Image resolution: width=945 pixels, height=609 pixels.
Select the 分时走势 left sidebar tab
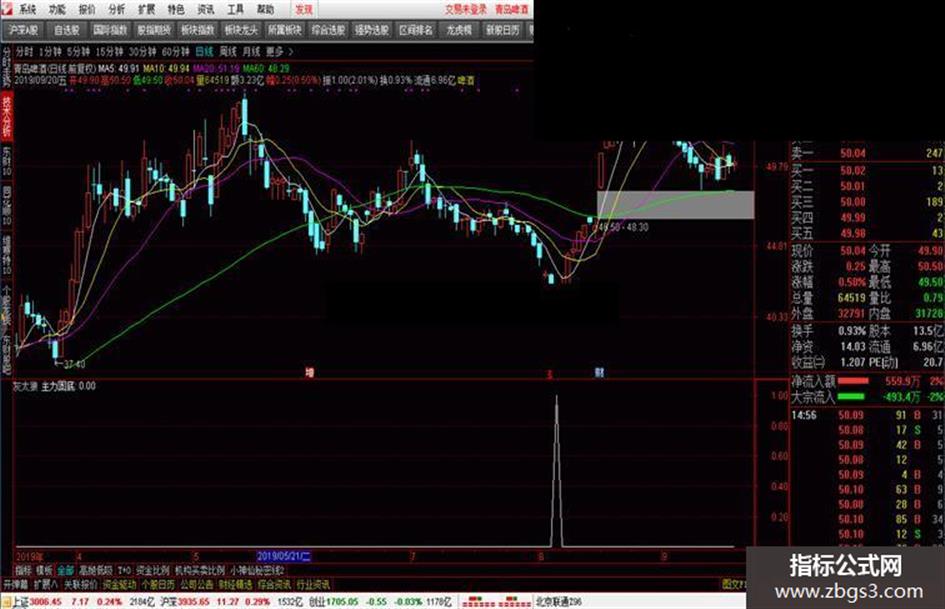click(7, 66)
